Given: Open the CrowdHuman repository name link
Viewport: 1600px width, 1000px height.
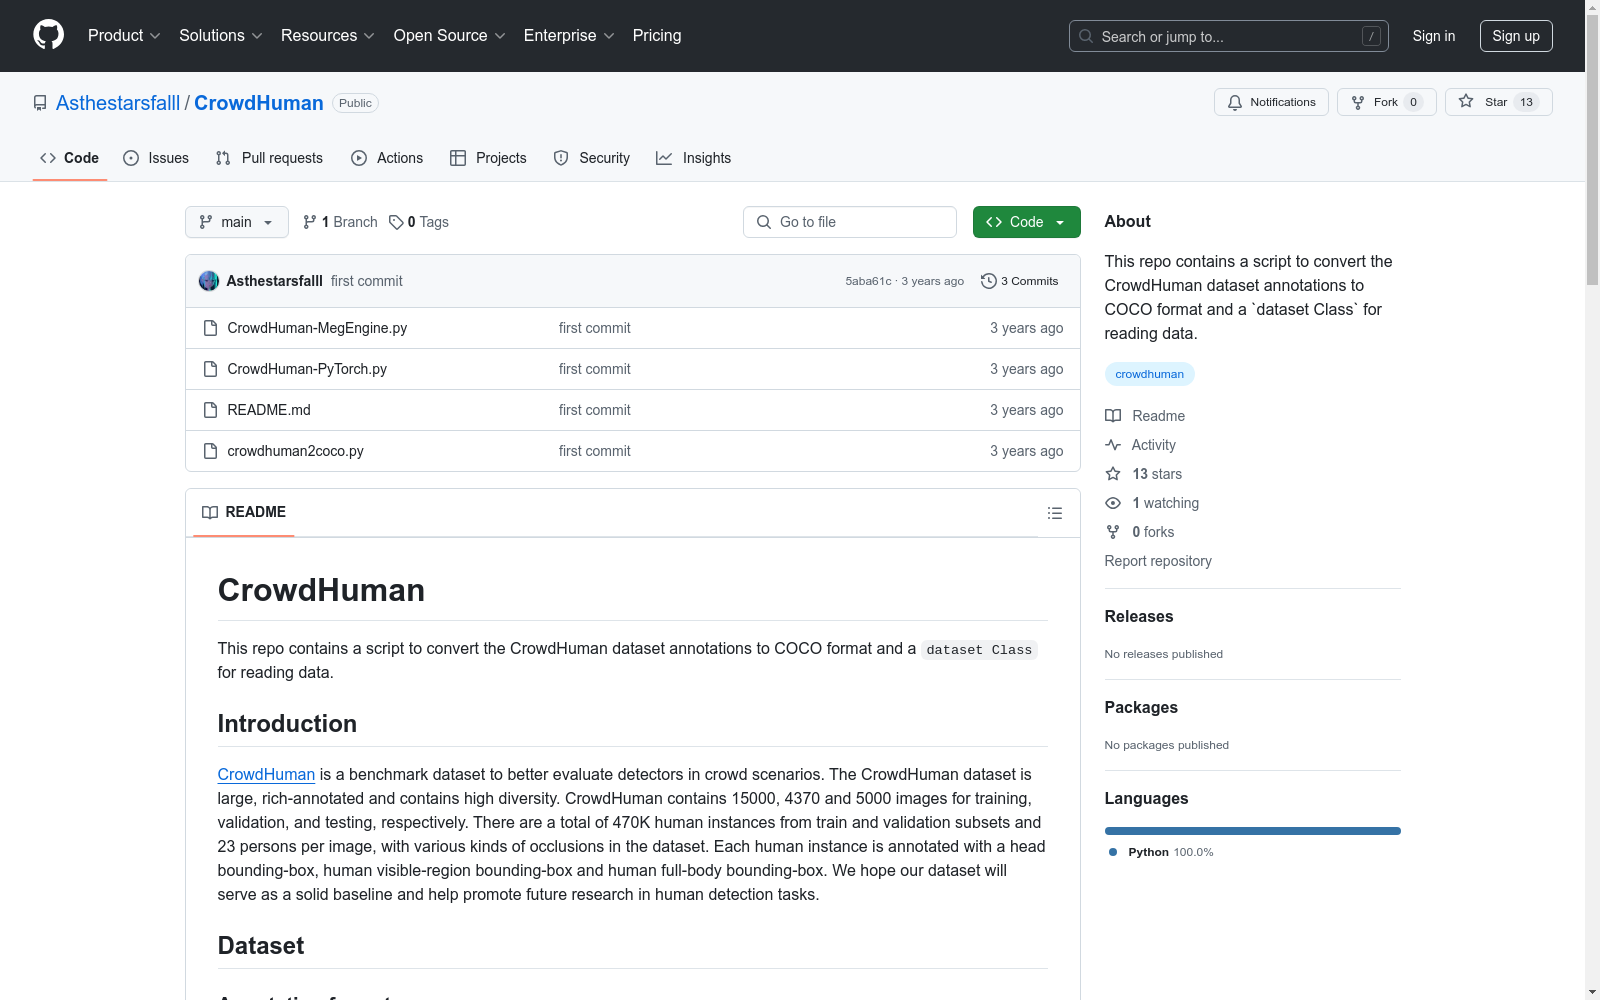Looking at the screenshot, I should (x=259, y=103).
